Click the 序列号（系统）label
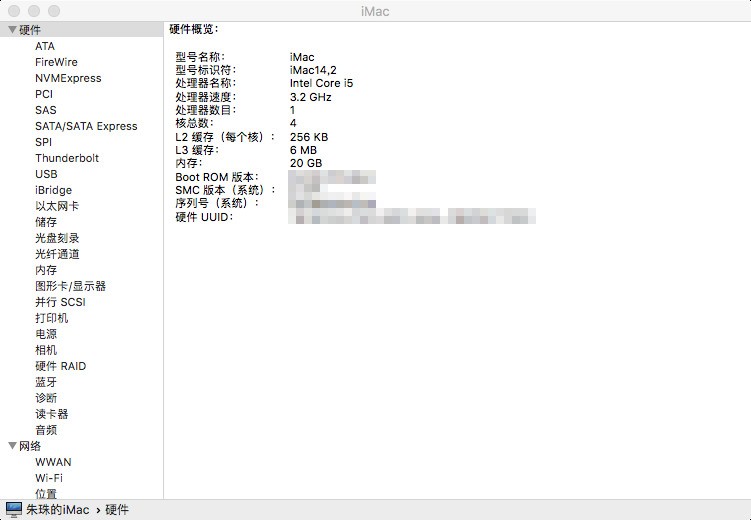Image resolution: width=751 pixels, height=520 pixels. (217, 203)
